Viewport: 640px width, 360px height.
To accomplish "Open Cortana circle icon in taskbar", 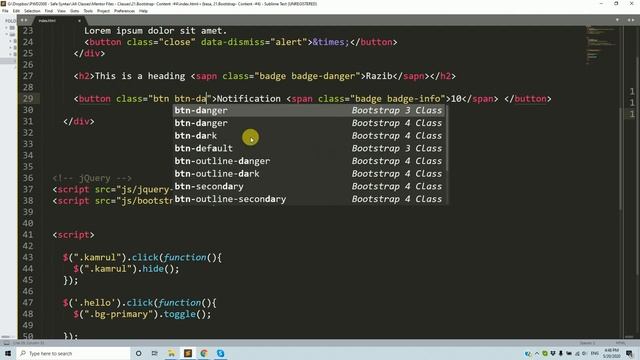I will [139, 353].
